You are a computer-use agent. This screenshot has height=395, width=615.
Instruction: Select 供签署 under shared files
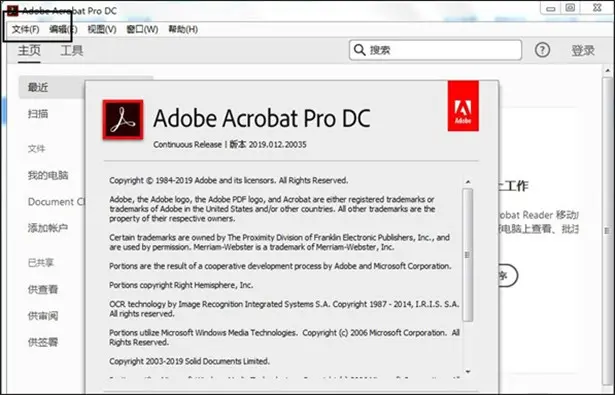43,342
